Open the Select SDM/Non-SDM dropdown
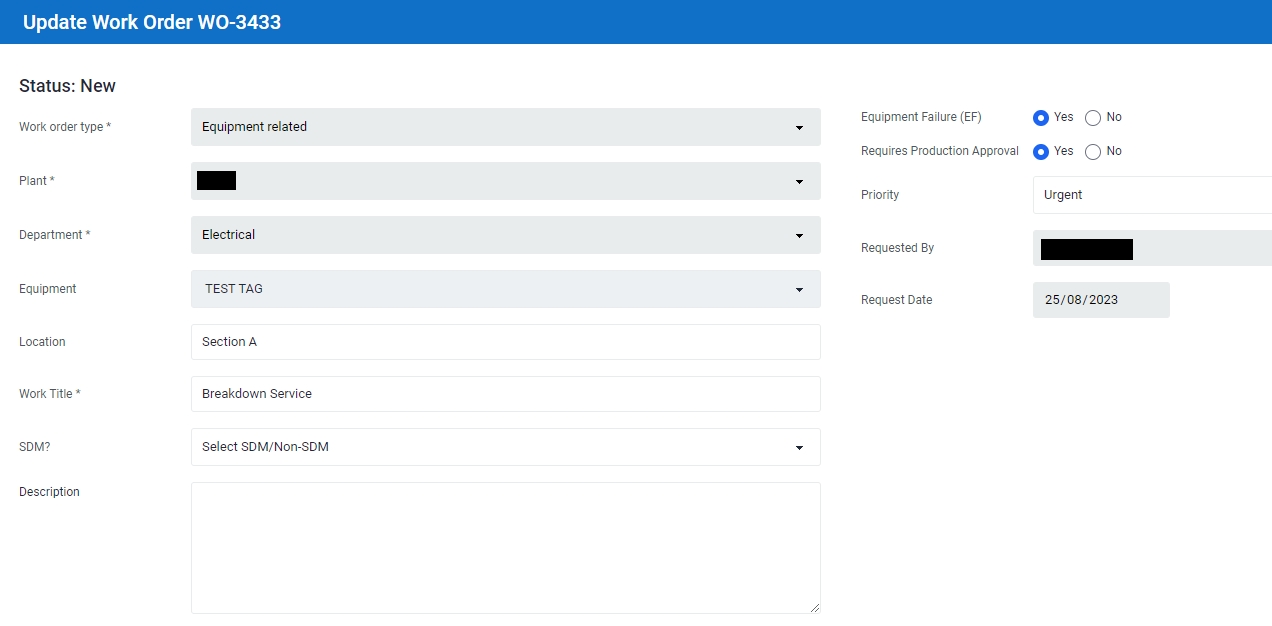The image size is (1272, 626). 505,447
